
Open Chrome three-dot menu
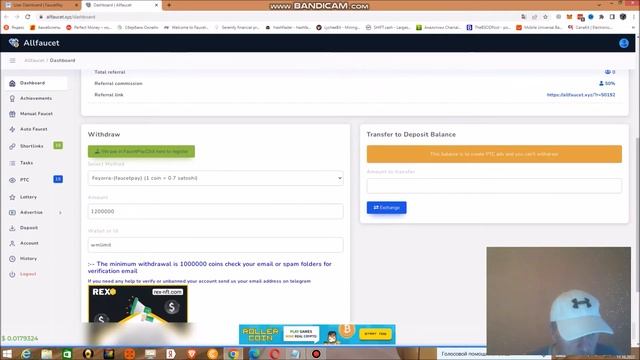[634, 17]
